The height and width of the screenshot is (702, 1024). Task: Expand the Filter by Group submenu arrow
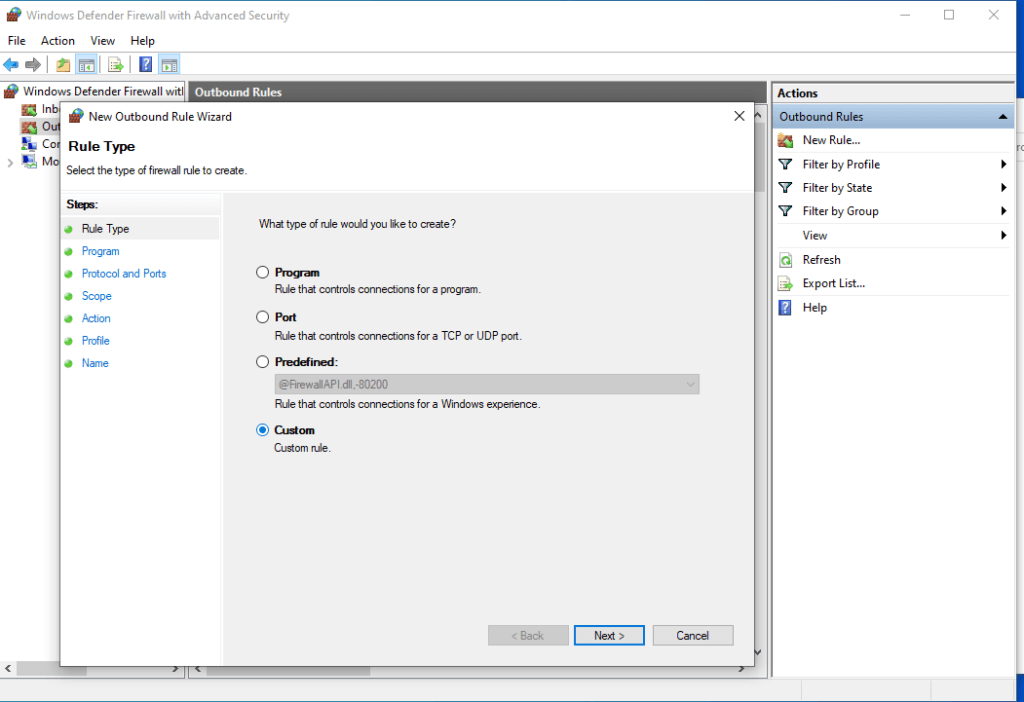point(1004,212)
